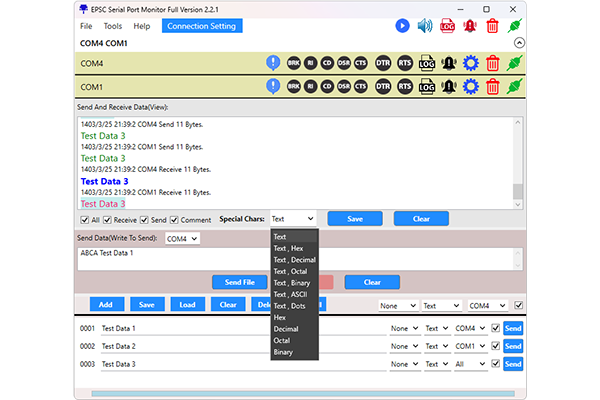This screenshot has height=400, width=600.
Task: Open the blue gear settings for COM4
Action: (x=470, y=63)
